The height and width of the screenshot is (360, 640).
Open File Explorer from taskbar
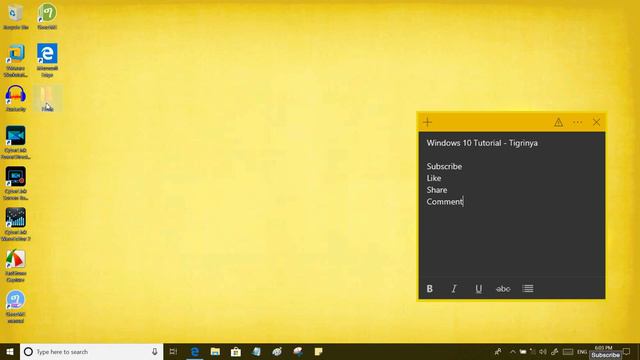tap(215, 352)
